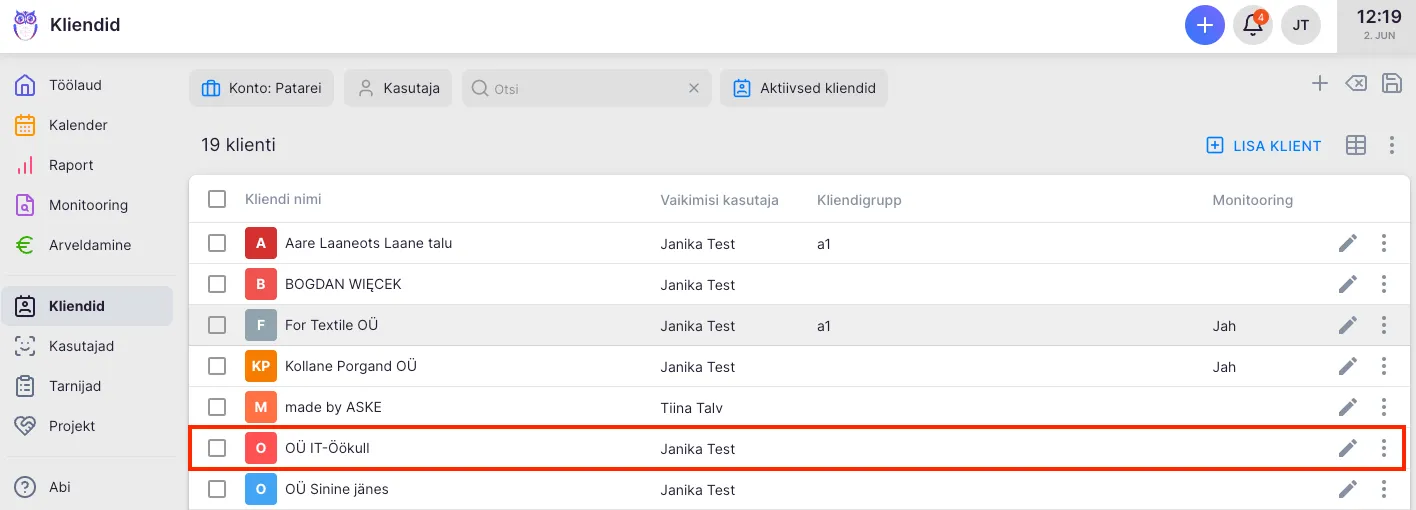1416x510 pixels.
Task: Click the blue plus add button
Action: point(1204,25)
